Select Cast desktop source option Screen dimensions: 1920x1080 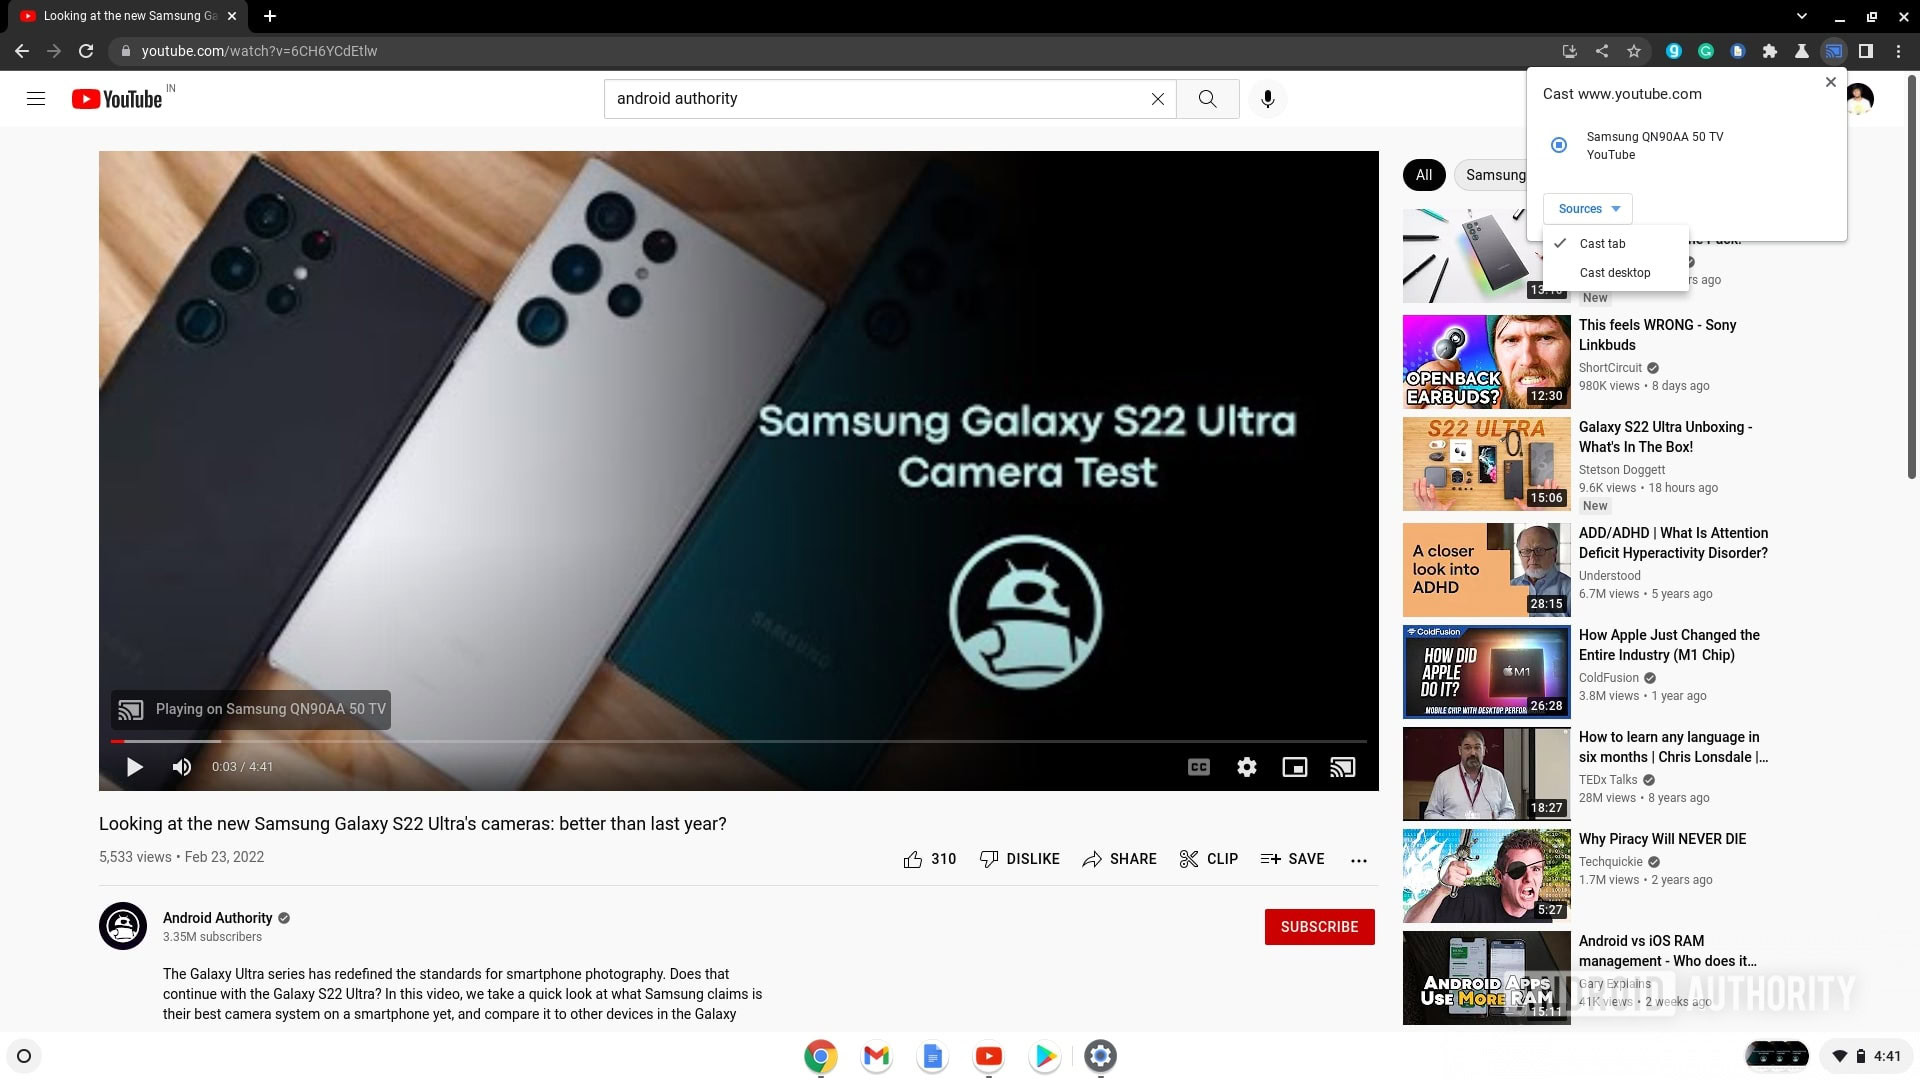[x=1614, y=273]
